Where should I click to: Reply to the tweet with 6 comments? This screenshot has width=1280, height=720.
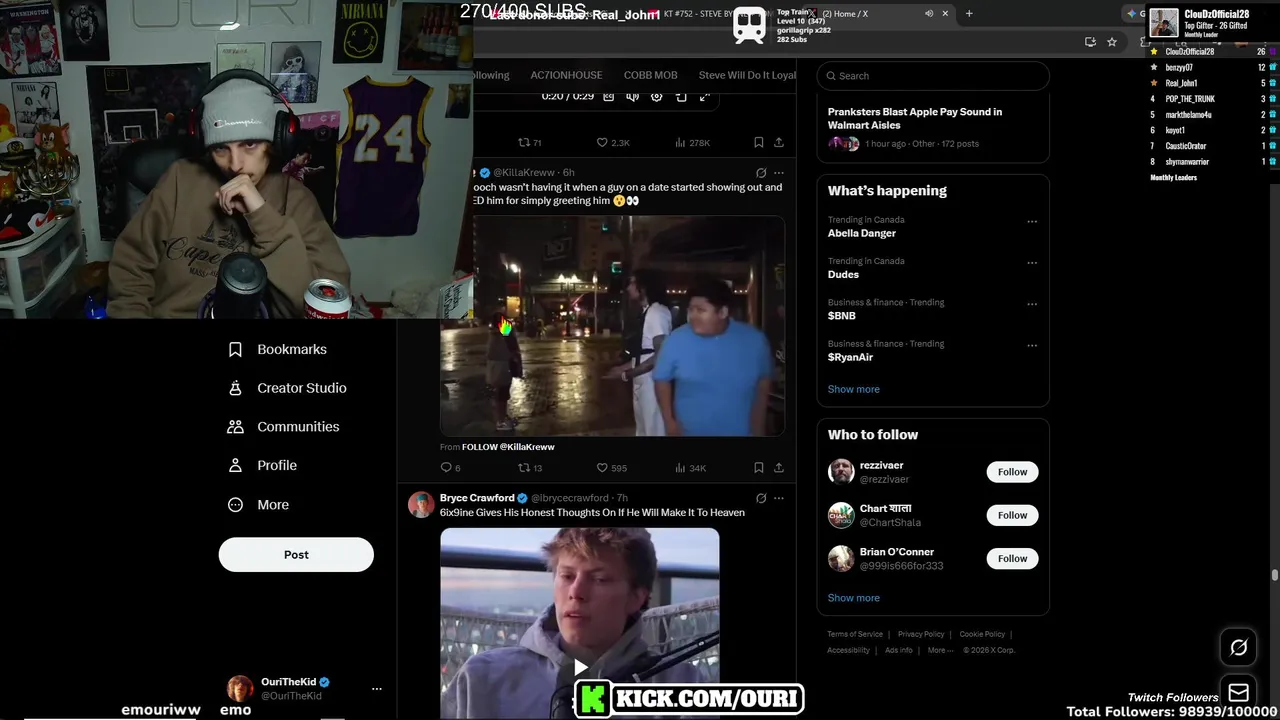450,467
